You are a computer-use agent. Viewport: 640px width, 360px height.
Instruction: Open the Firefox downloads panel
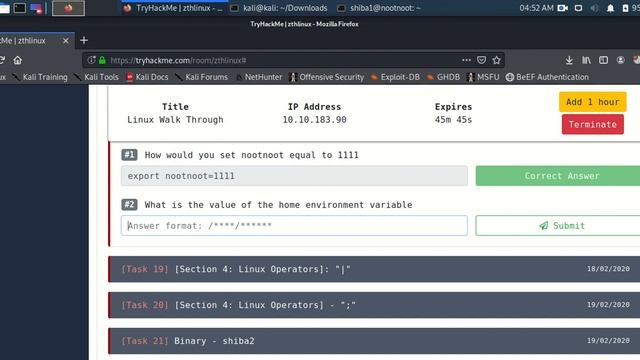(569, 60)
